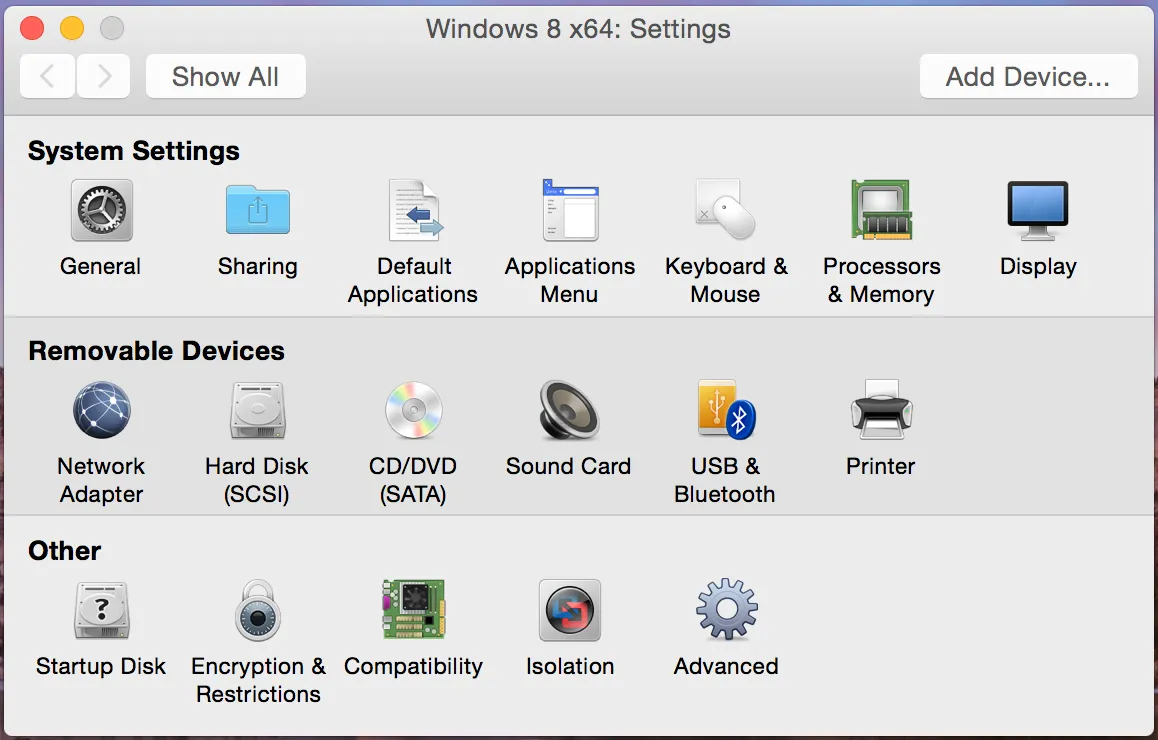Open the Display settings
The width and height of the screenshot is (1158, 740).
pos(1038,210)
